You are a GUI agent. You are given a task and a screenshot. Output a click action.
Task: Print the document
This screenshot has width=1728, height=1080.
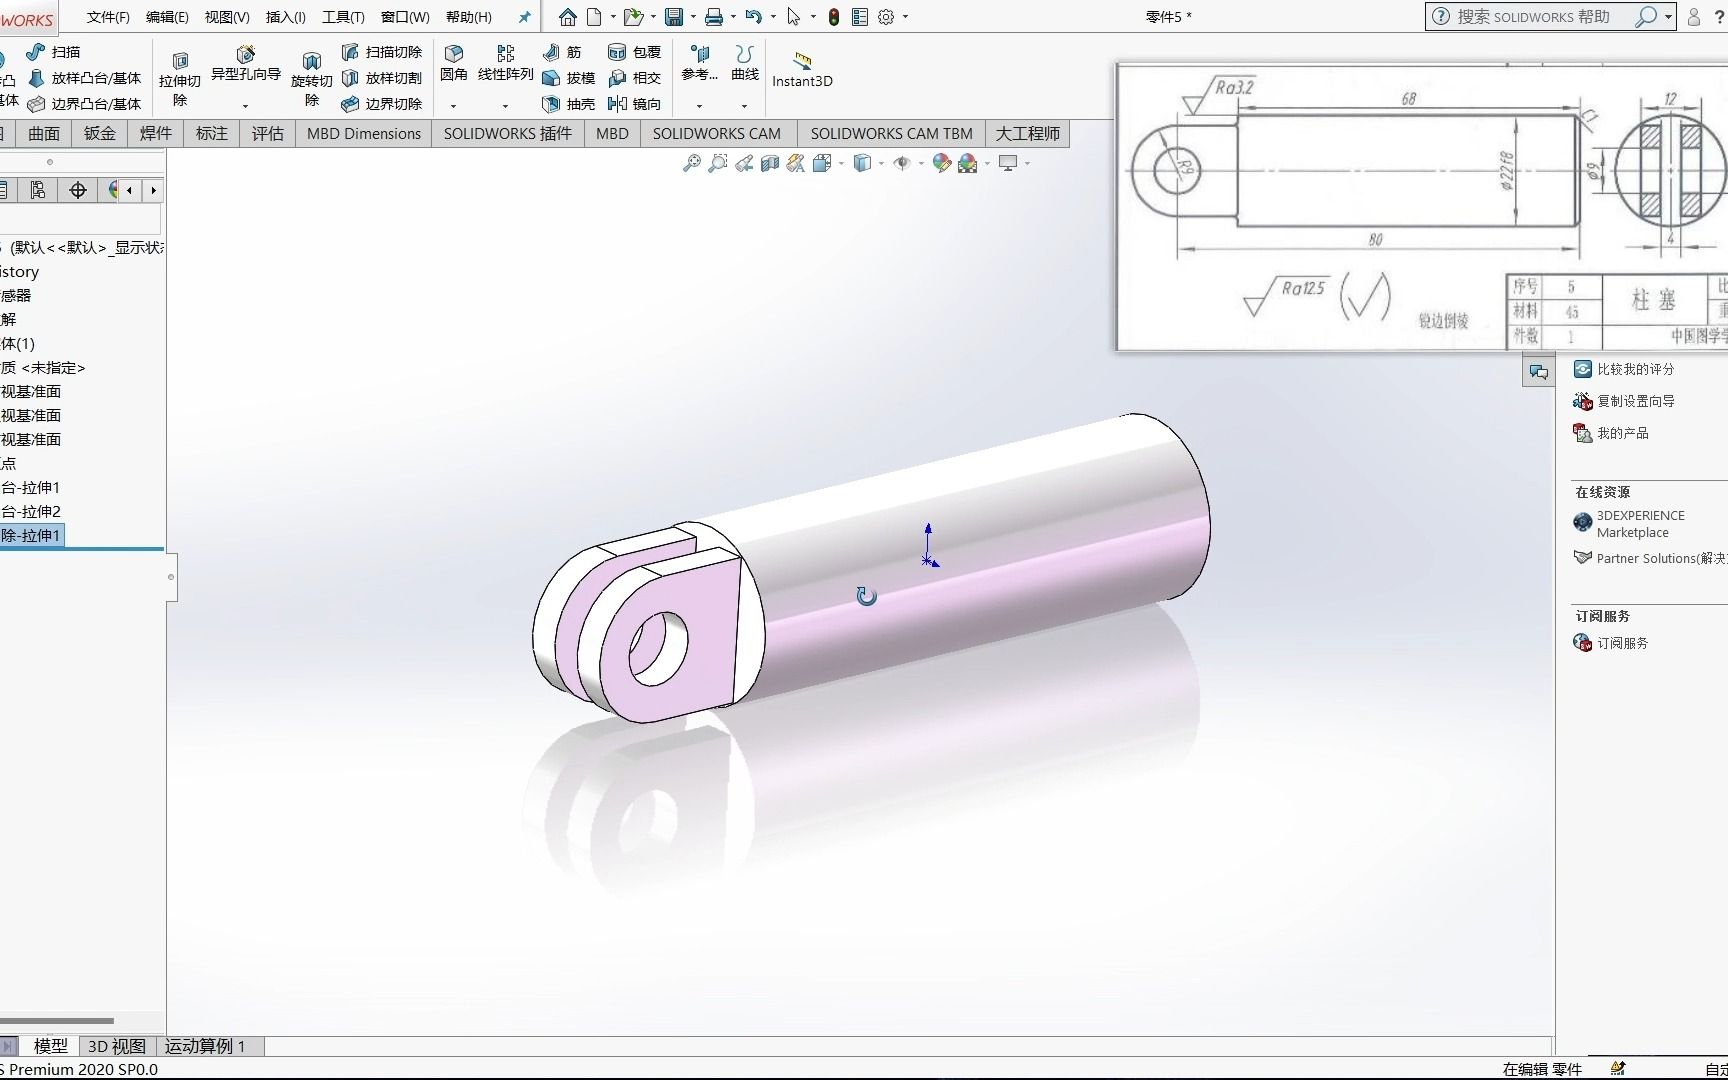click(713, 17)
